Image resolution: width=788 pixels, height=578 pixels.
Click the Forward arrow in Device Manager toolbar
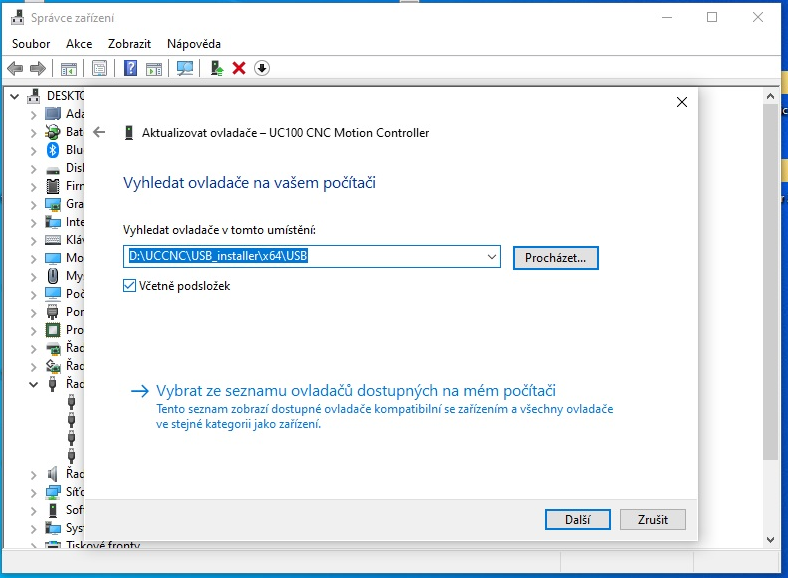coord(38,68)
